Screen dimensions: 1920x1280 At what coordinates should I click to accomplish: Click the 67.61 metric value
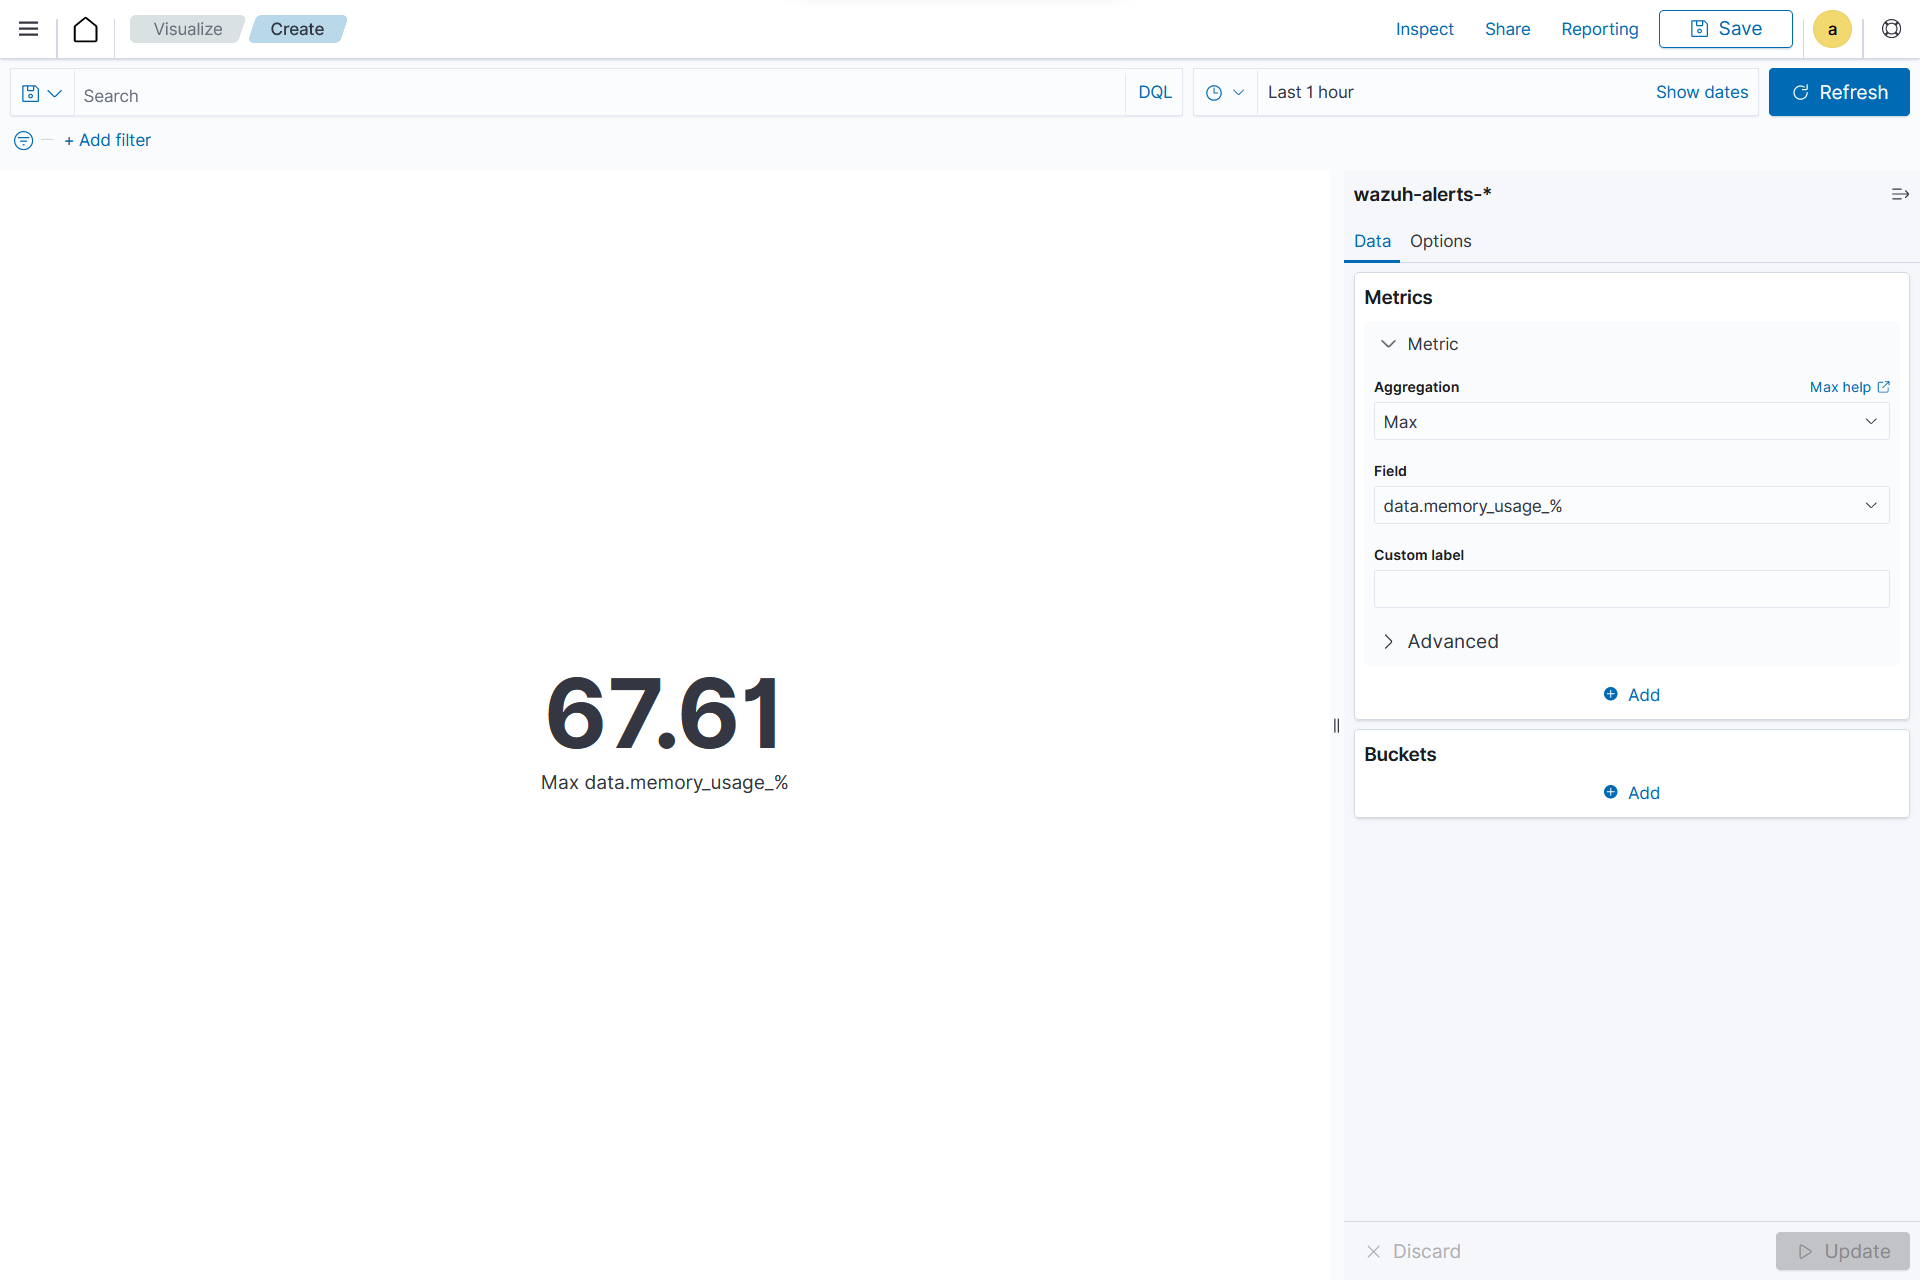point(664,713)
